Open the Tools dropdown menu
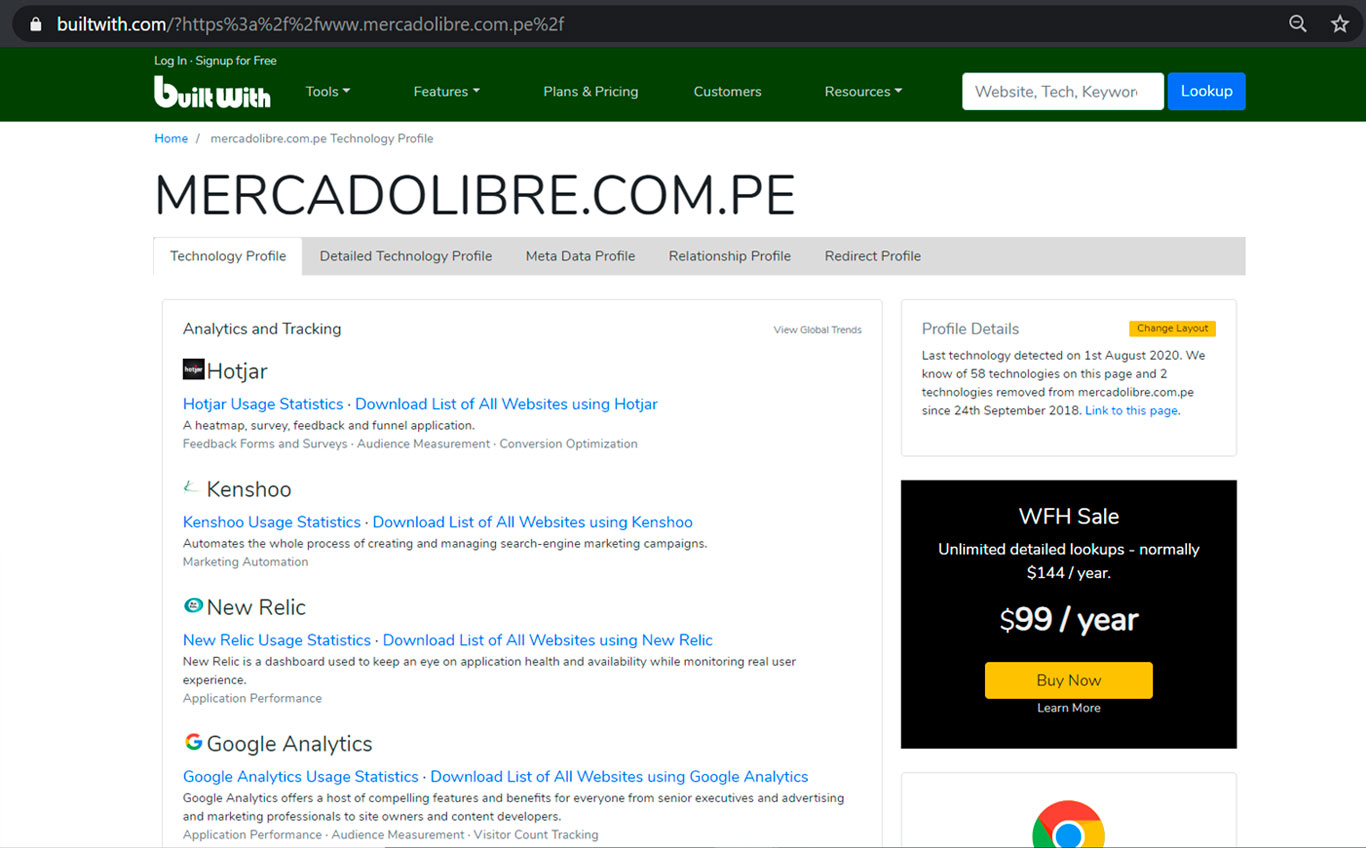 [328, 91]
